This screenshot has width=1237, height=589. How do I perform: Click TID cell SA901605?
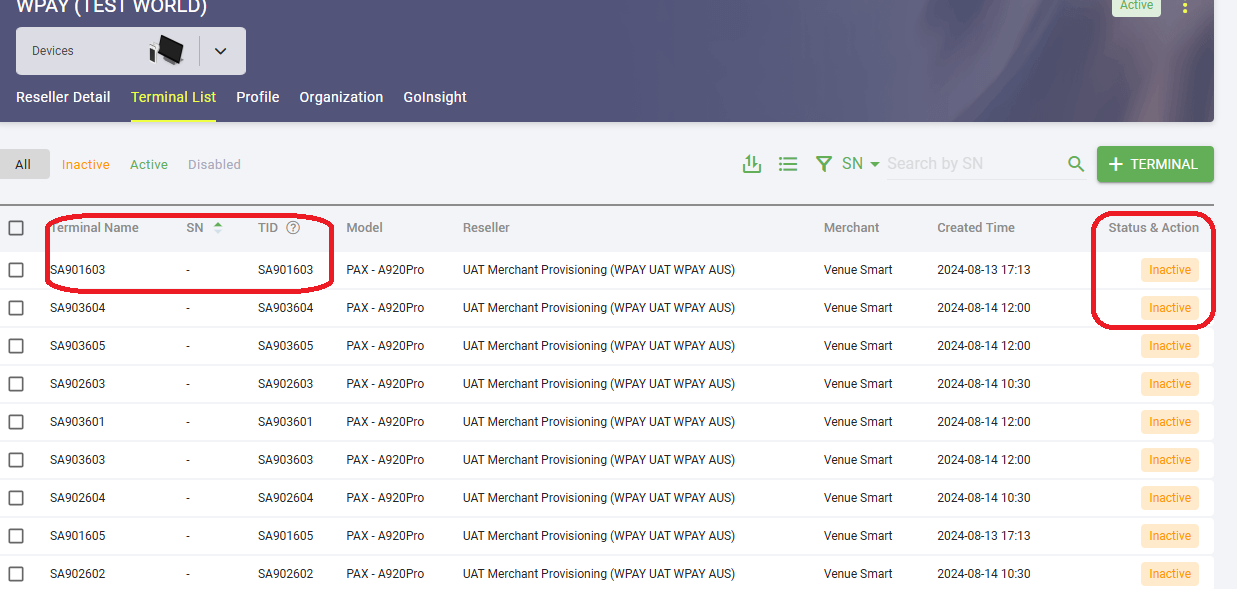coord(286,536)
